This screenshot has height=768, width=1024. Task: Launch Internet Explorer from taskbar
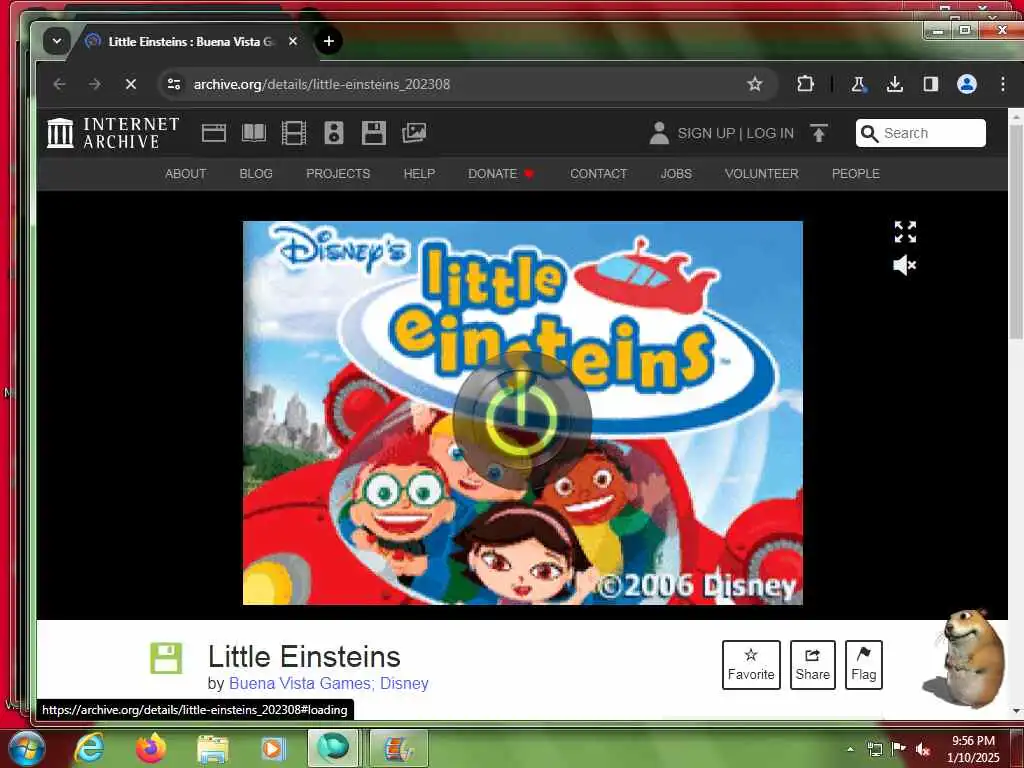point(89,748)
